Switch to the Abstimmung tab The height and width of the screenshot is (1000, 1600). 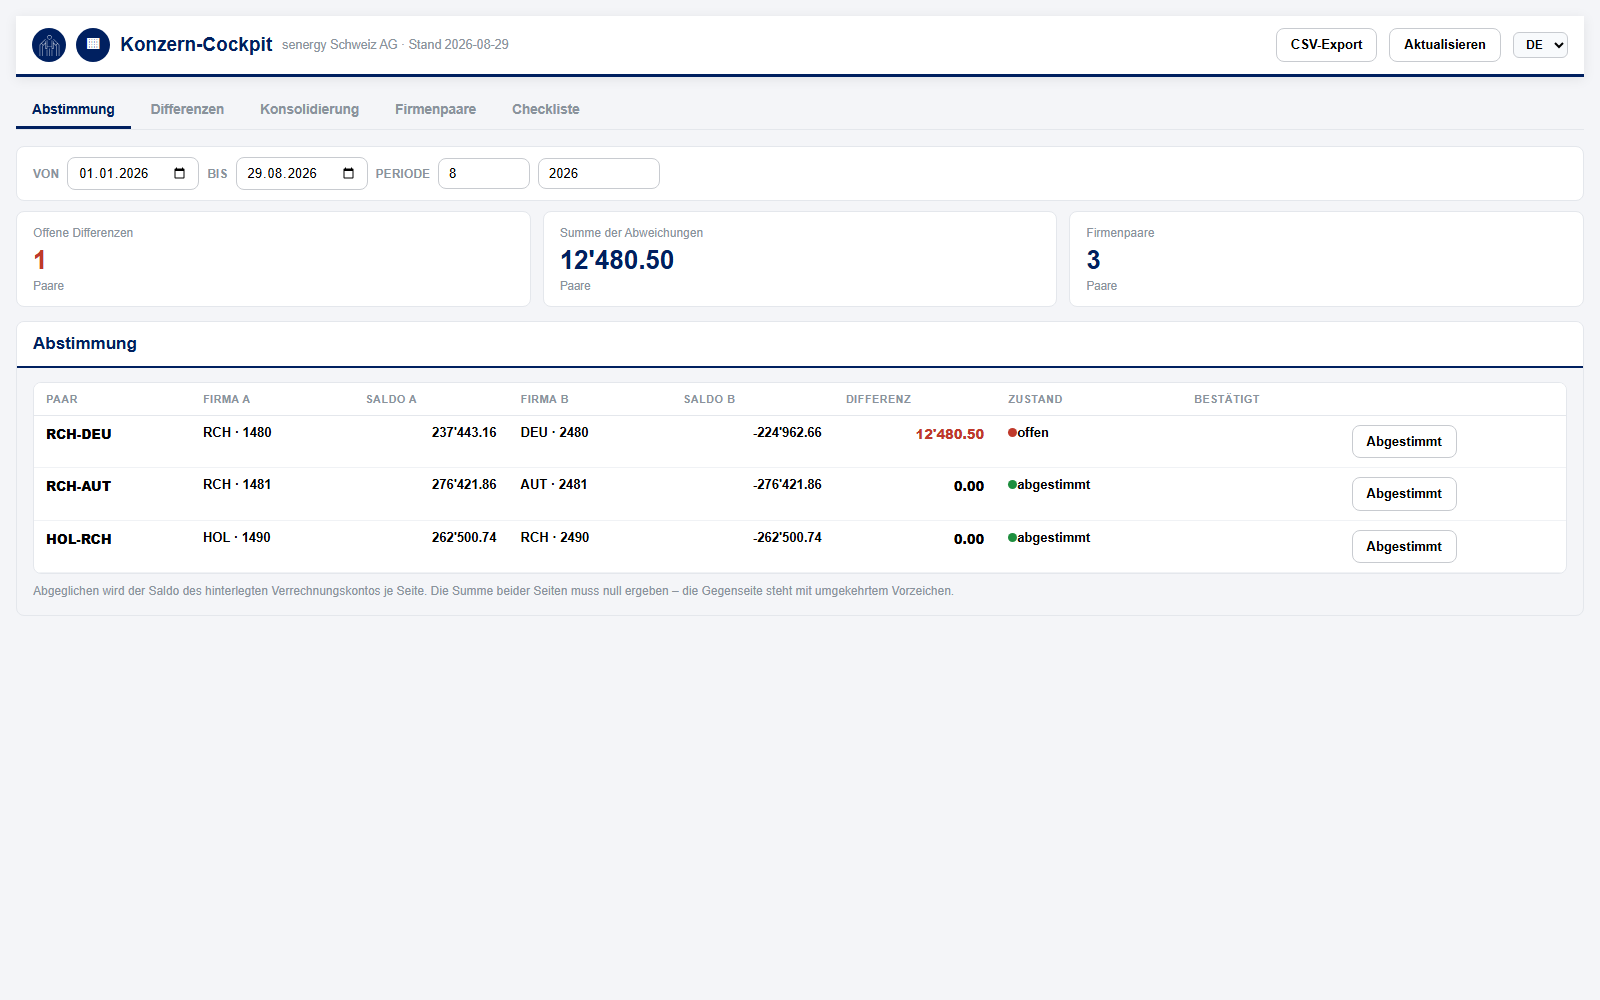click(x=73, y=110)
